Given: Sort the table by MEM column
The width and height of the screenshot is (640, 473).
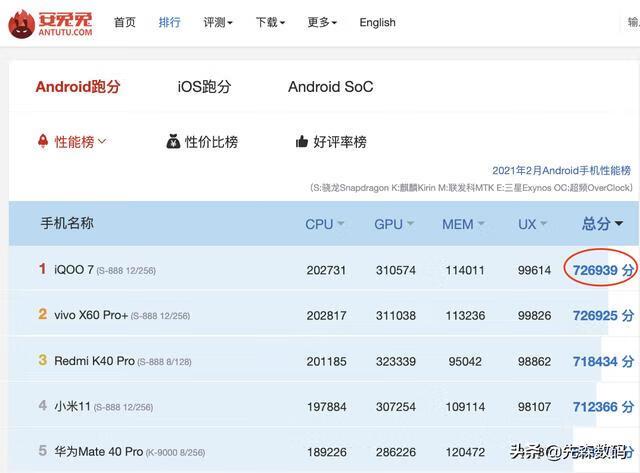Looking at the screenshot, I should click(463, 224).
